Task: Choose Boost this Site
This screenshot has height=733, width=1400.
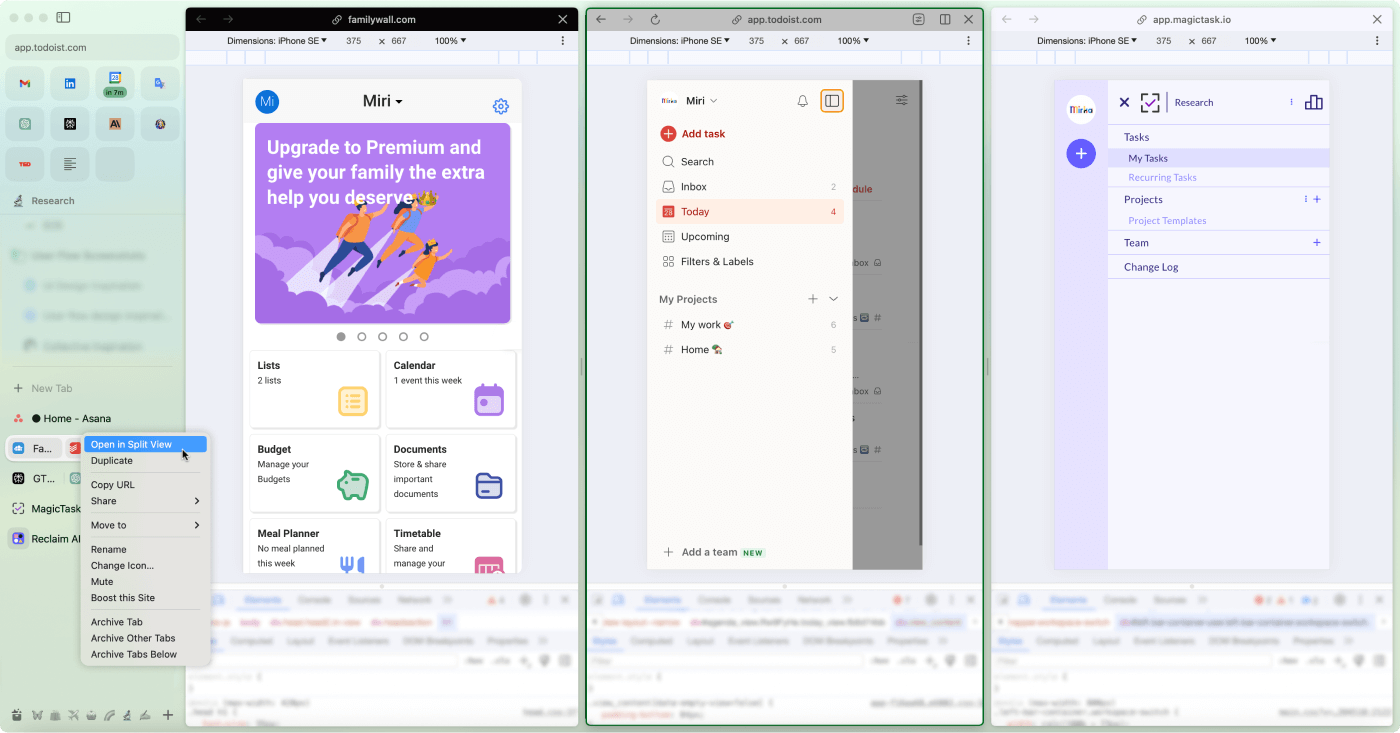Action: coord(145,598)
